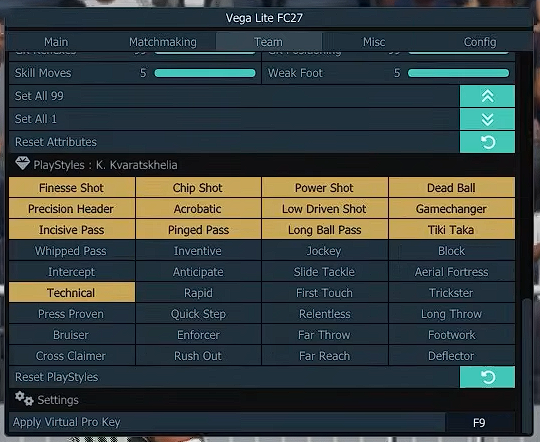Click the Reset Attributes label
The height and width of the screenshot is (442, 540).
pos(56,142)
